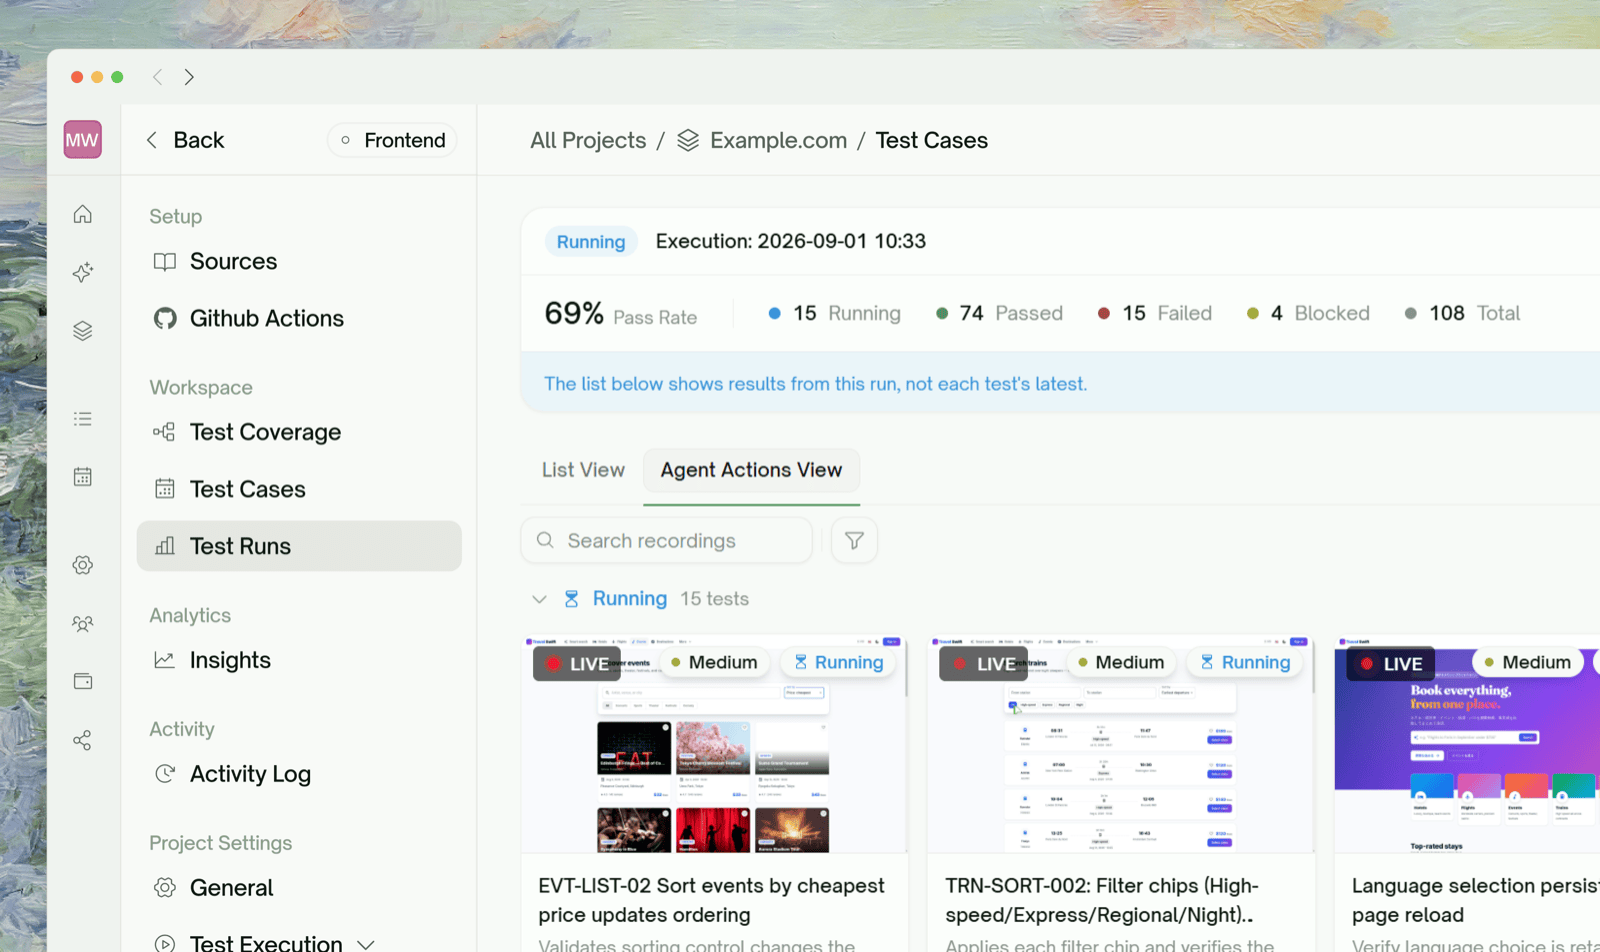Screen dimensions: 1600x952
Task: Open TRN-SORT-002 recording thumbnail
Action: (1121, 744)
